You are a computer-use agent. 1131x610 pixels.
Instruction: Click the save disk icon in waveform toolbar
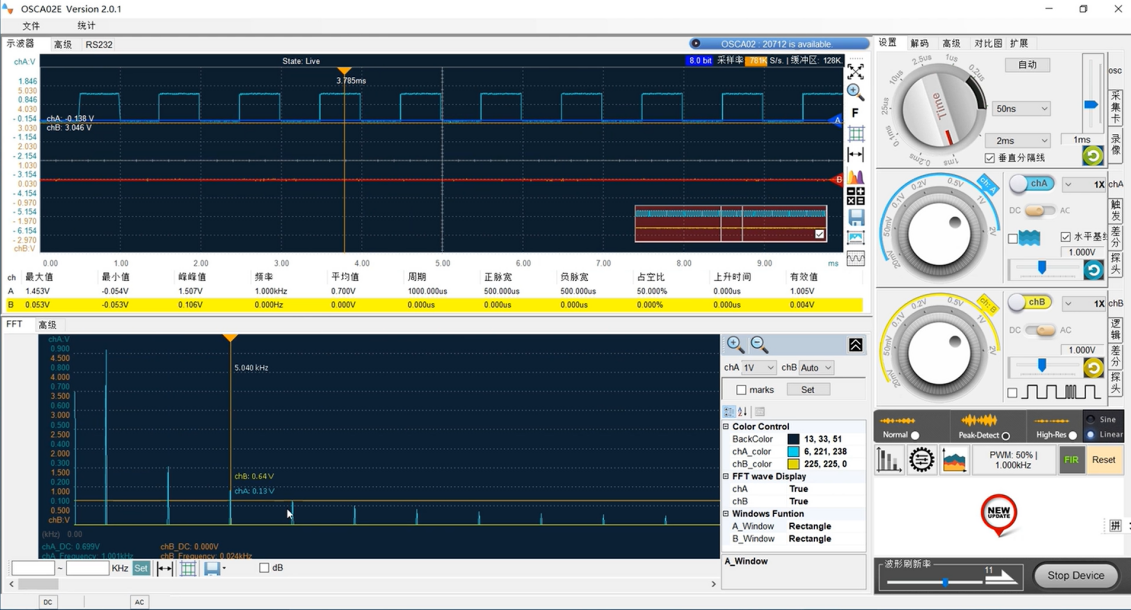coord(856,217)
